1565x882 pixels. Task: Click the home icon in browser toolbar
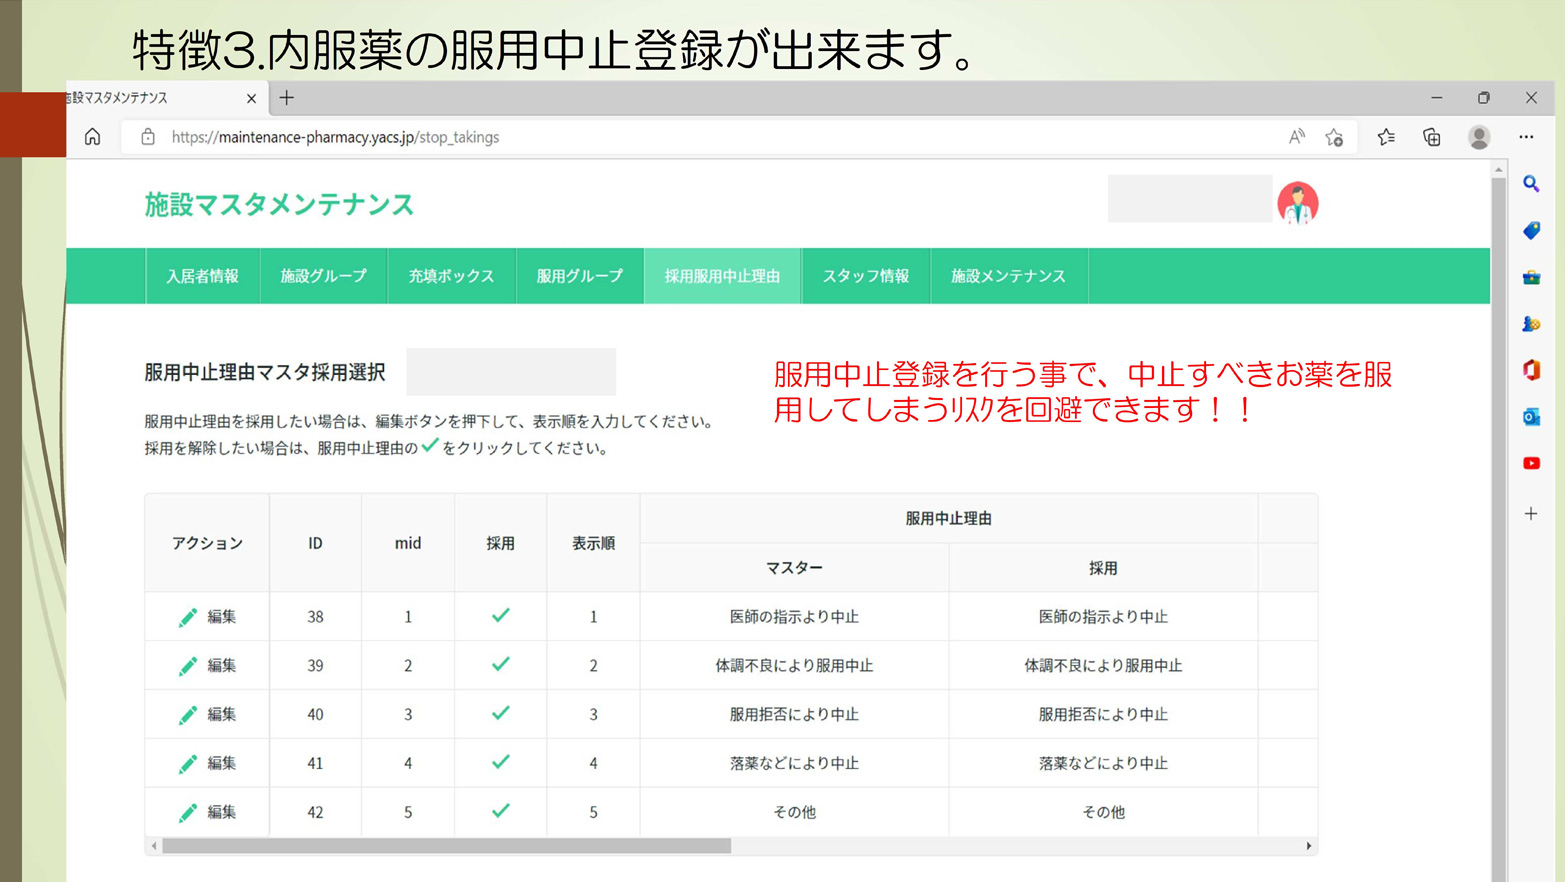(x=92, y=137)
